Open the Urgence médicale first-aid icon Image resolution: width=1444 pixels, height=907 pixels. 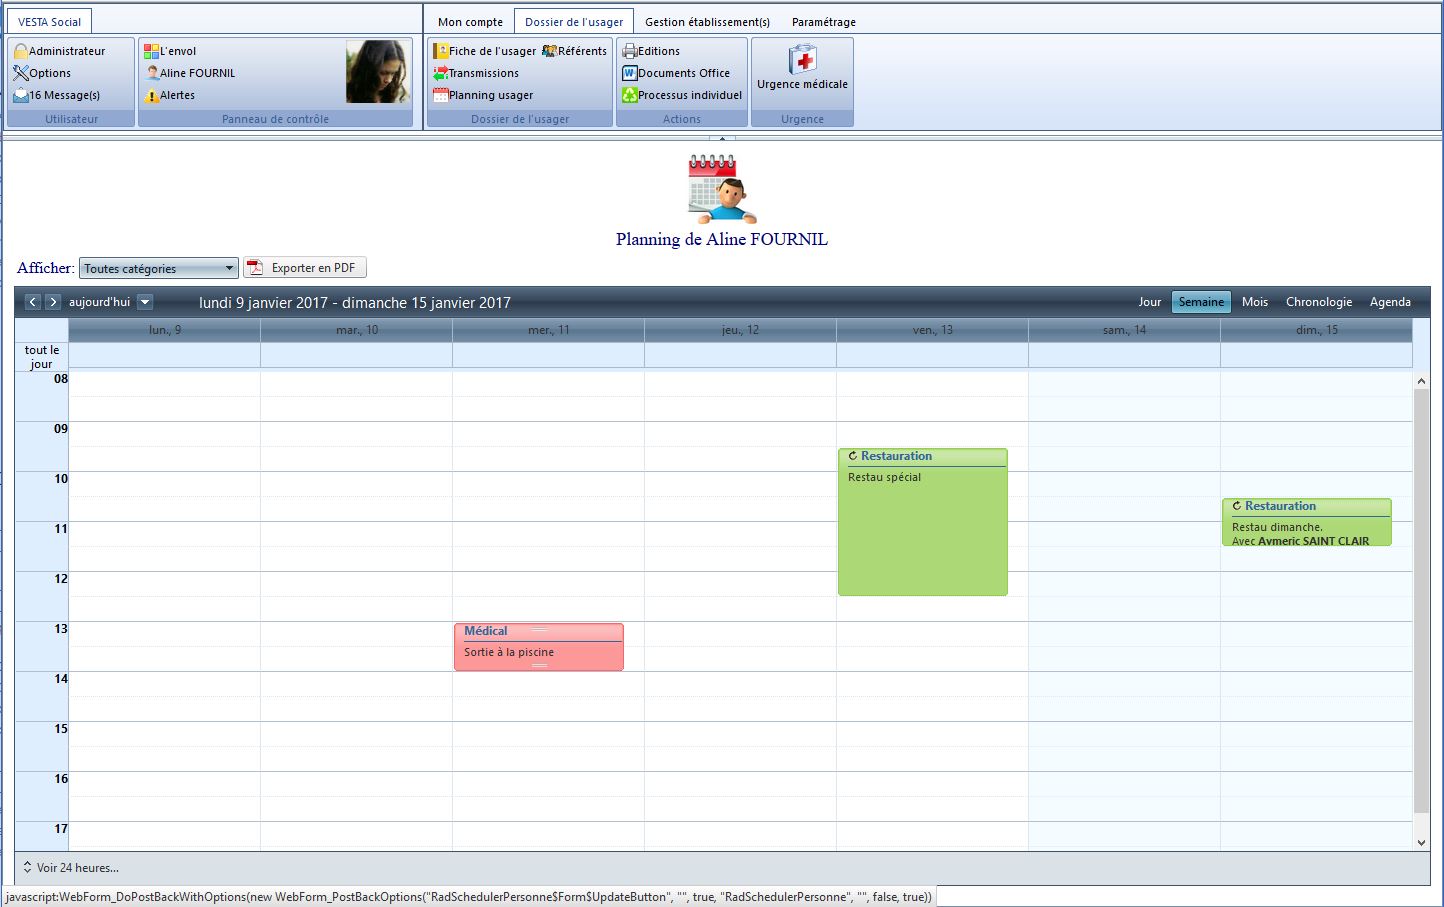802,61
